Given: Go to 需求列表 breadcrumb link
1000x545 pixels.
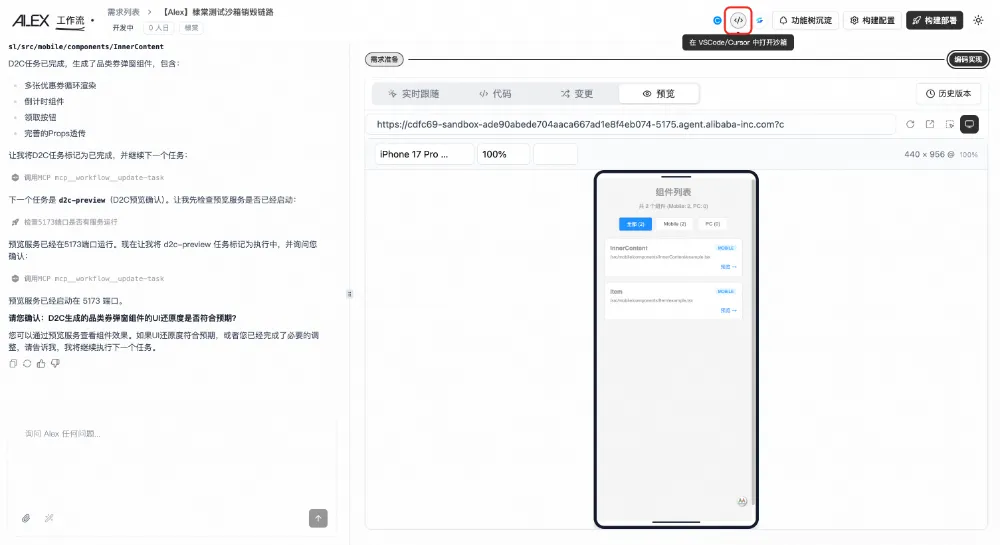Looking at the screenshot, I should pyautogui.click(x=123, y=12).
